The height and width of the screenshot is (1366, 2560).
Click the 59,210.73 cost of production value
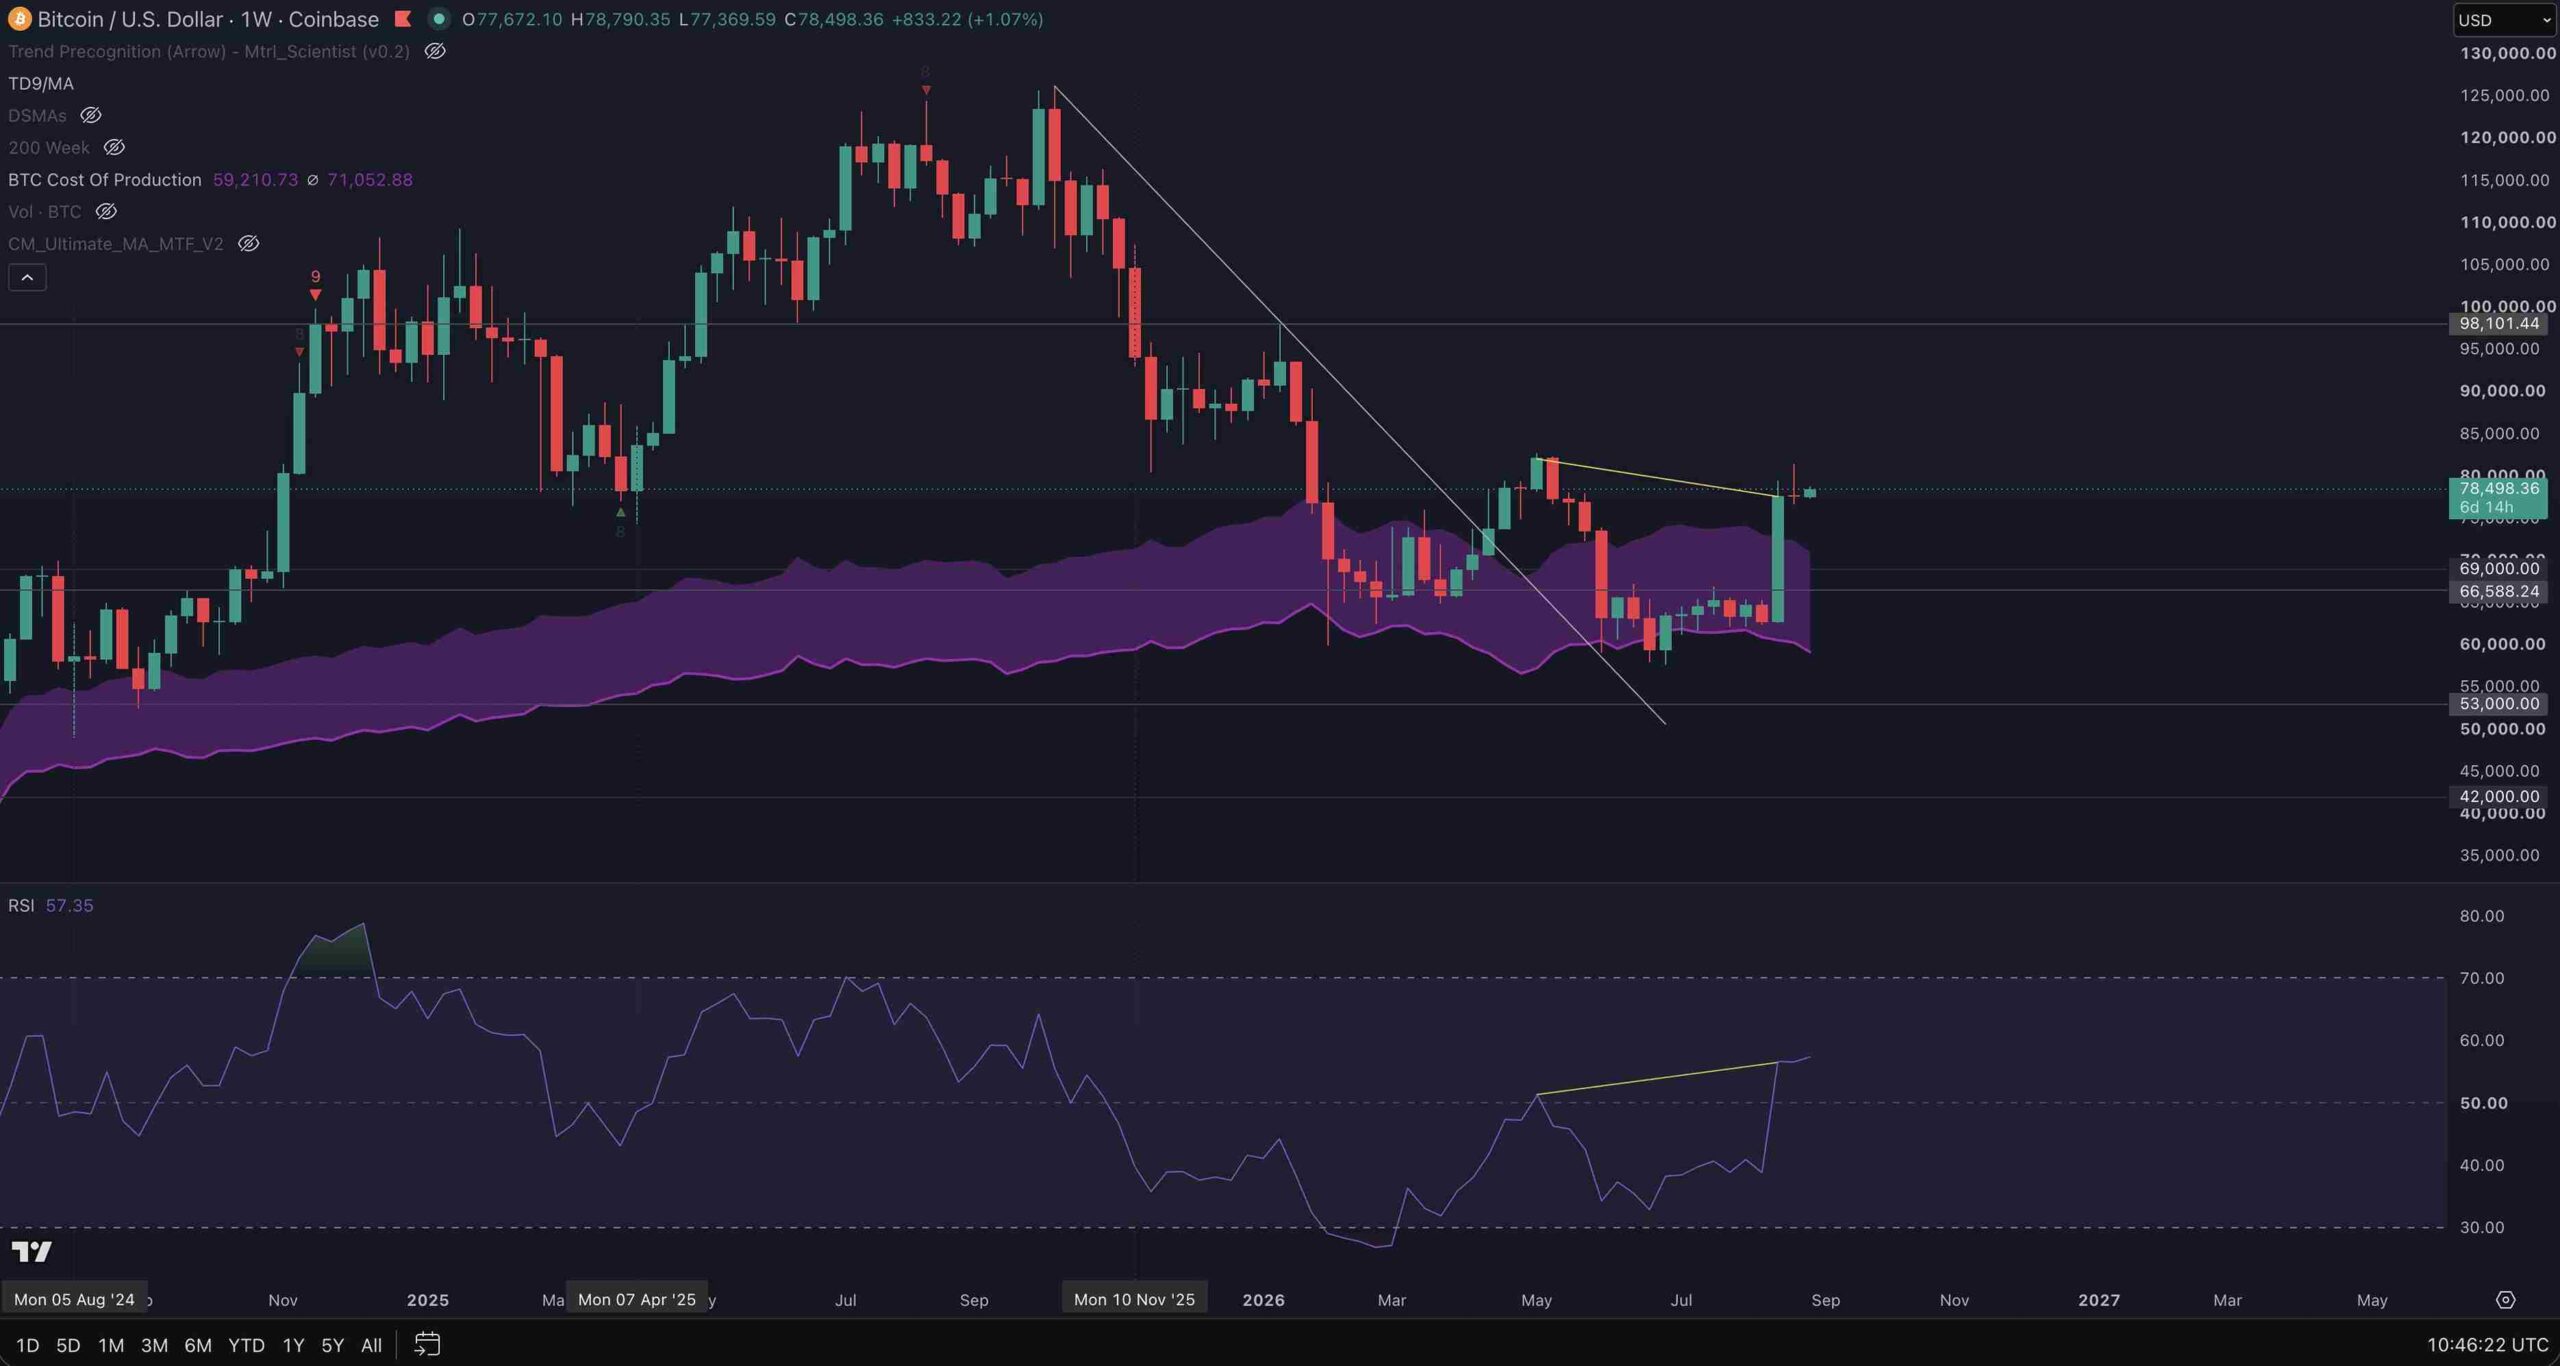click(255, 179)
